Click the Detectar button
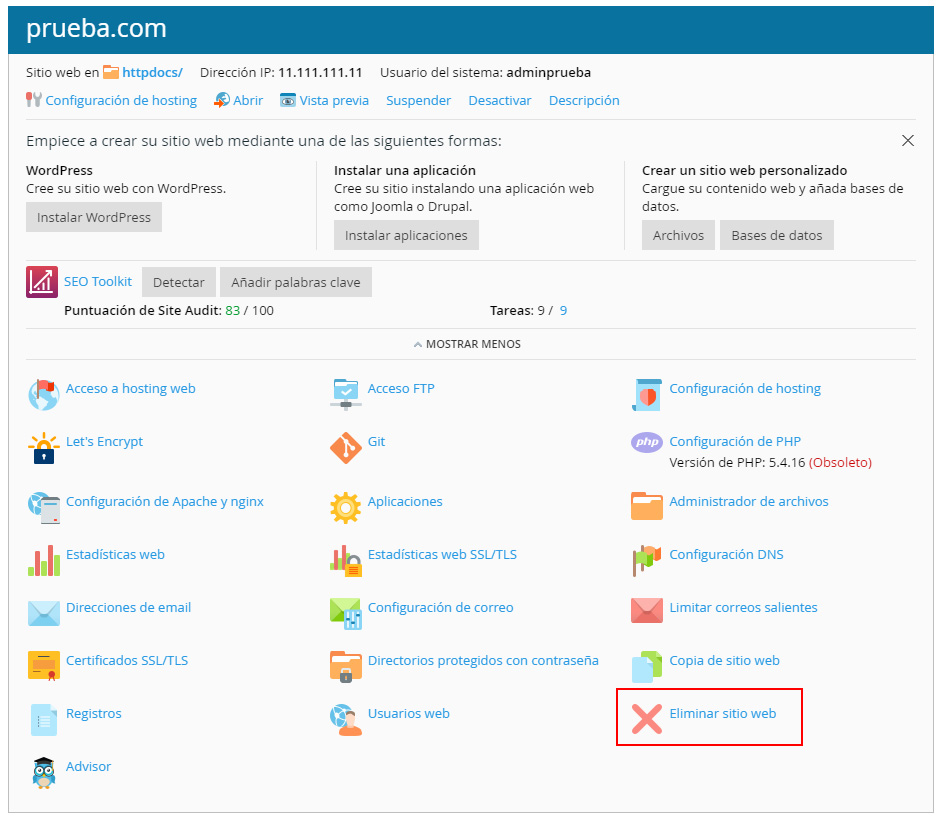This screenshot has height=820, width=944. tap(178, 283)
